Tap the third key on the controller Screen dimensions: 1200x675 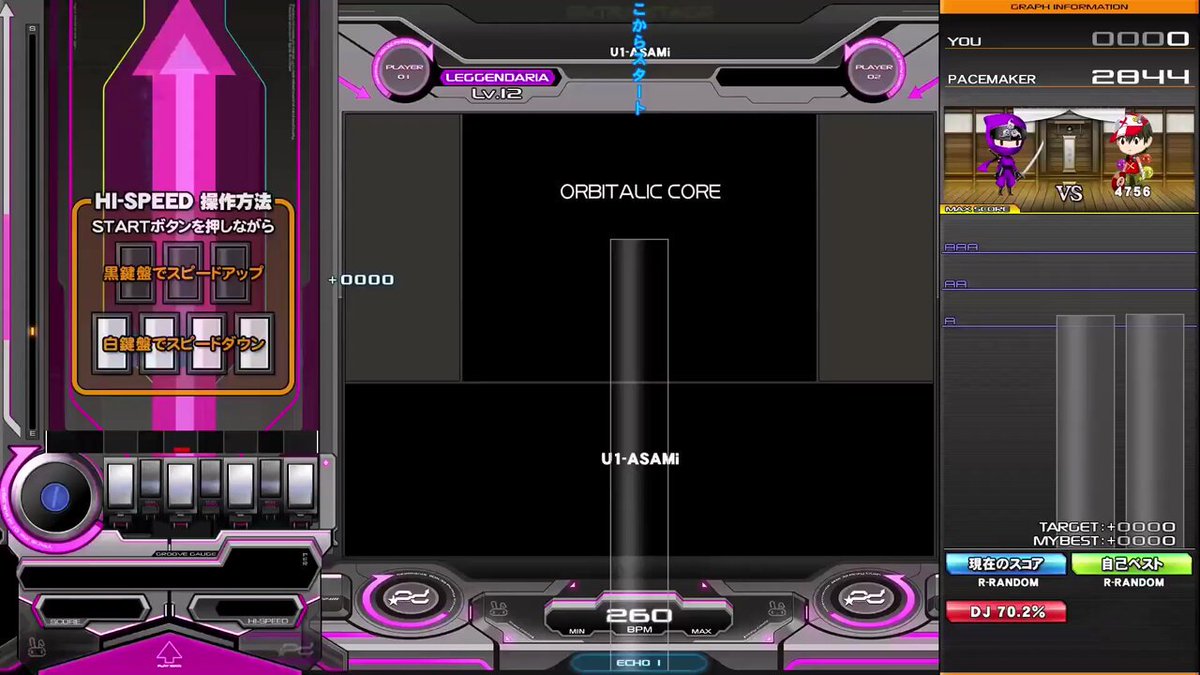pos(180,485)
